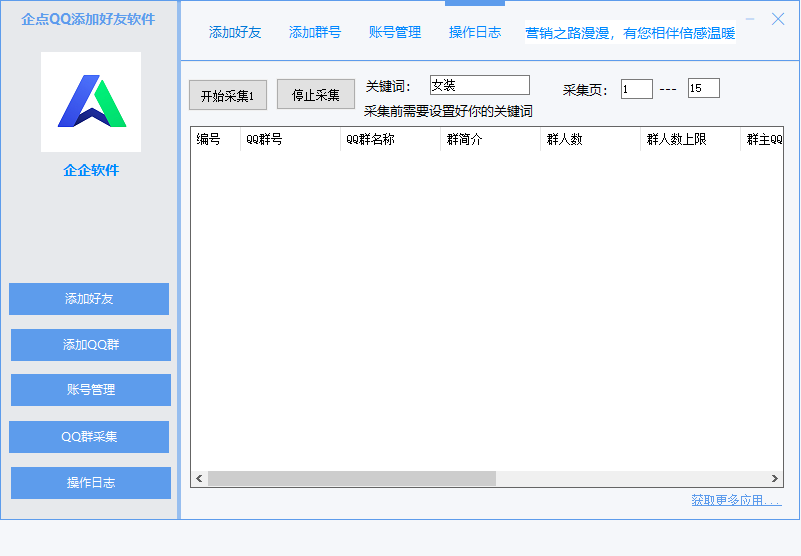Click the end page field showing 15

(x=703, y=88)
